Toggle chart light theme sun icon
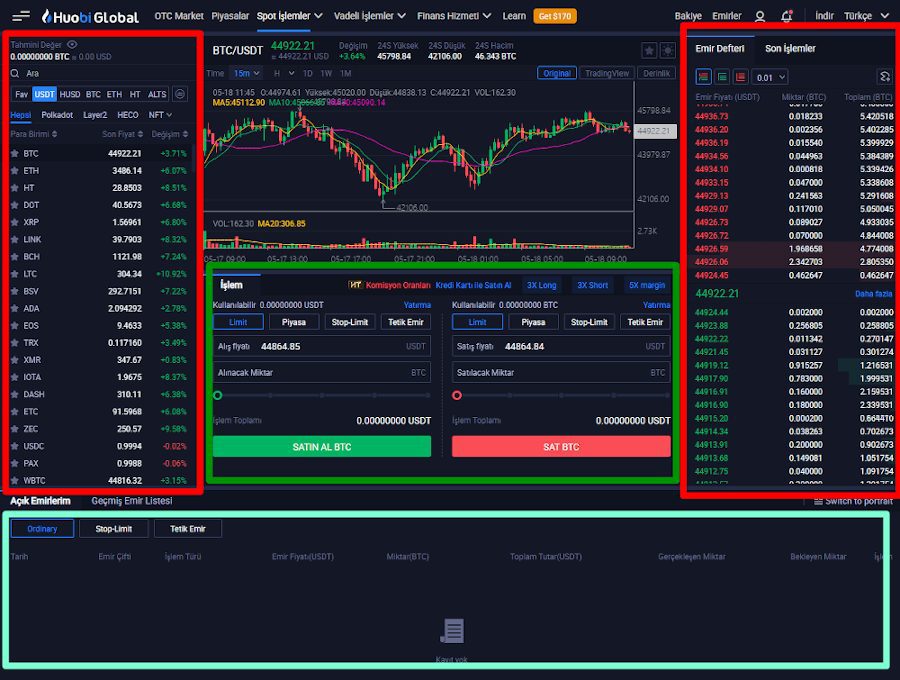Viewport: 900px width, 680px height. point(668,50)
